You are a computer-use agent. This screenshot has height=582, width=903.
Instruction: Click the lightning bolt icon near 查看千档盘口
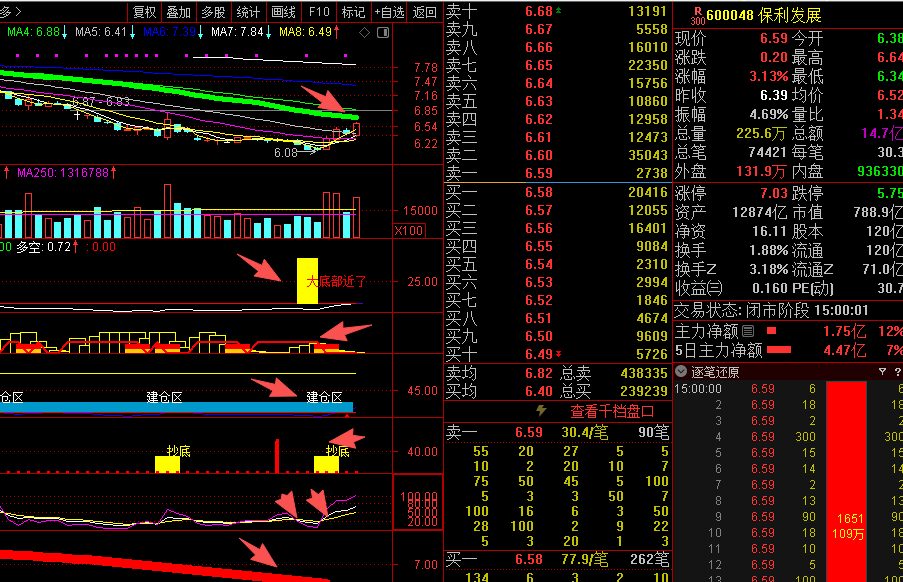tap(541, 410)
